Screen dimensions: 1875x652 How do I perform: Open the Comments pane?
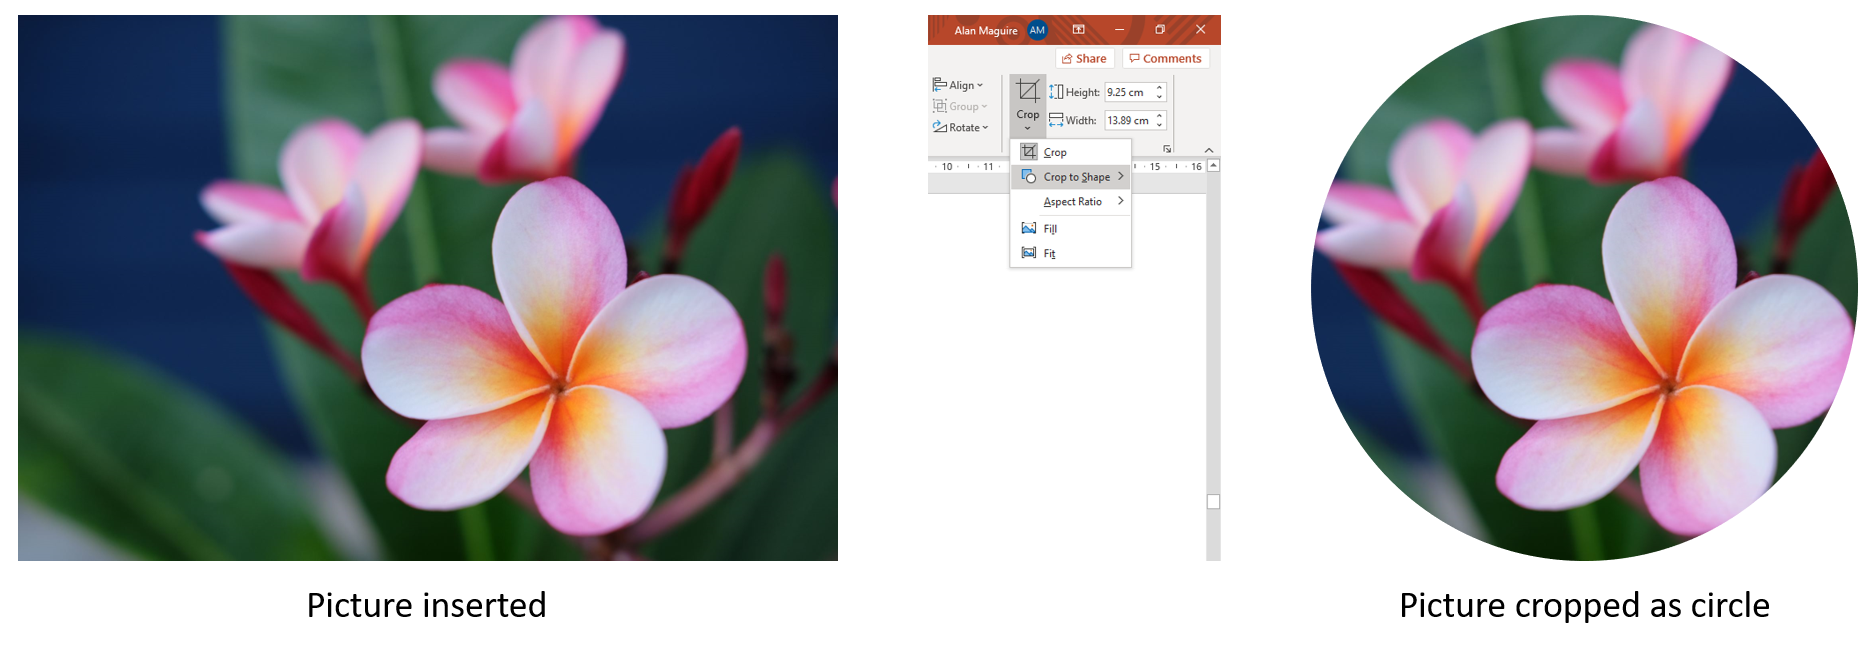tap(1165, 58)
